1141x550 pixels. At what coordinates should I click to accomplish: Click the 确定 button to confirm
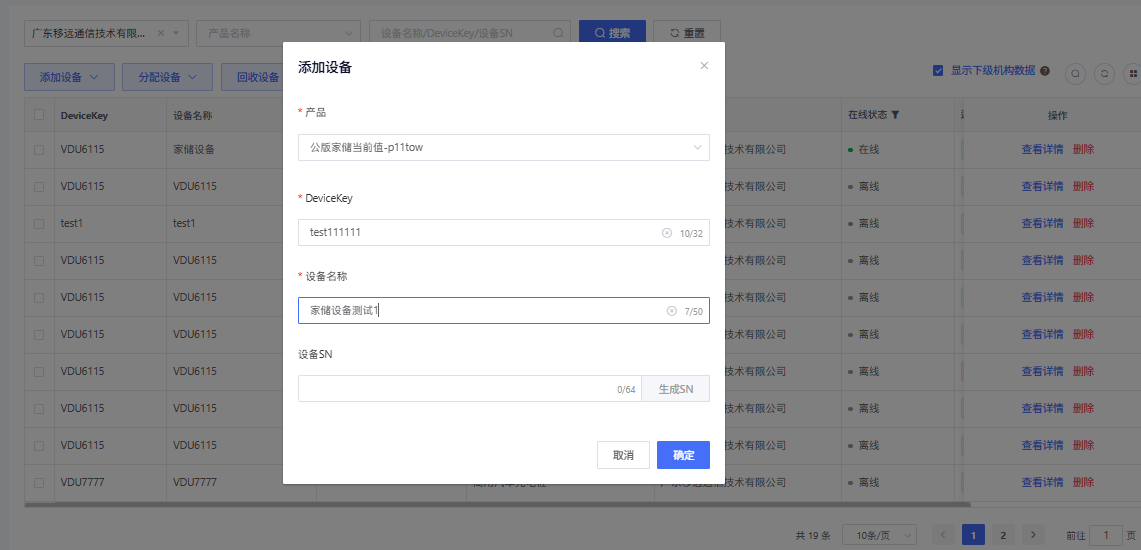coord(683,455)
